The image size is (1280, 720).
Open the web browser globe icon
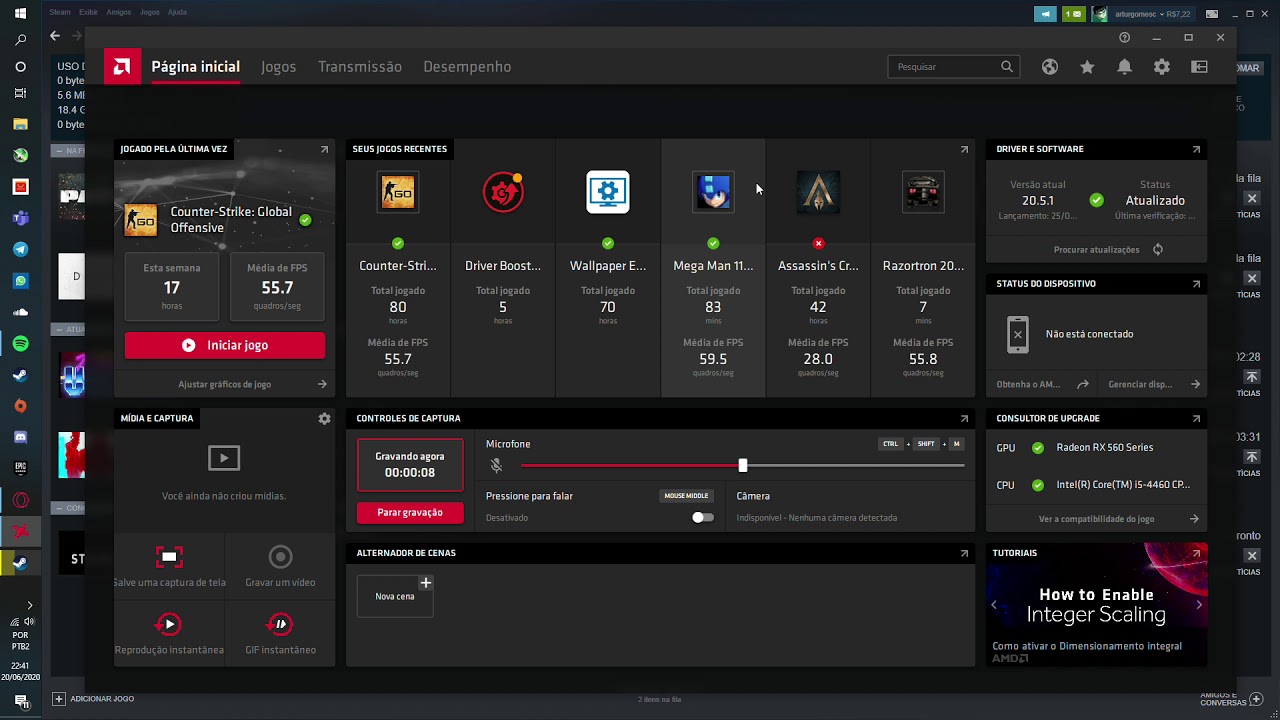point(1049,67)
